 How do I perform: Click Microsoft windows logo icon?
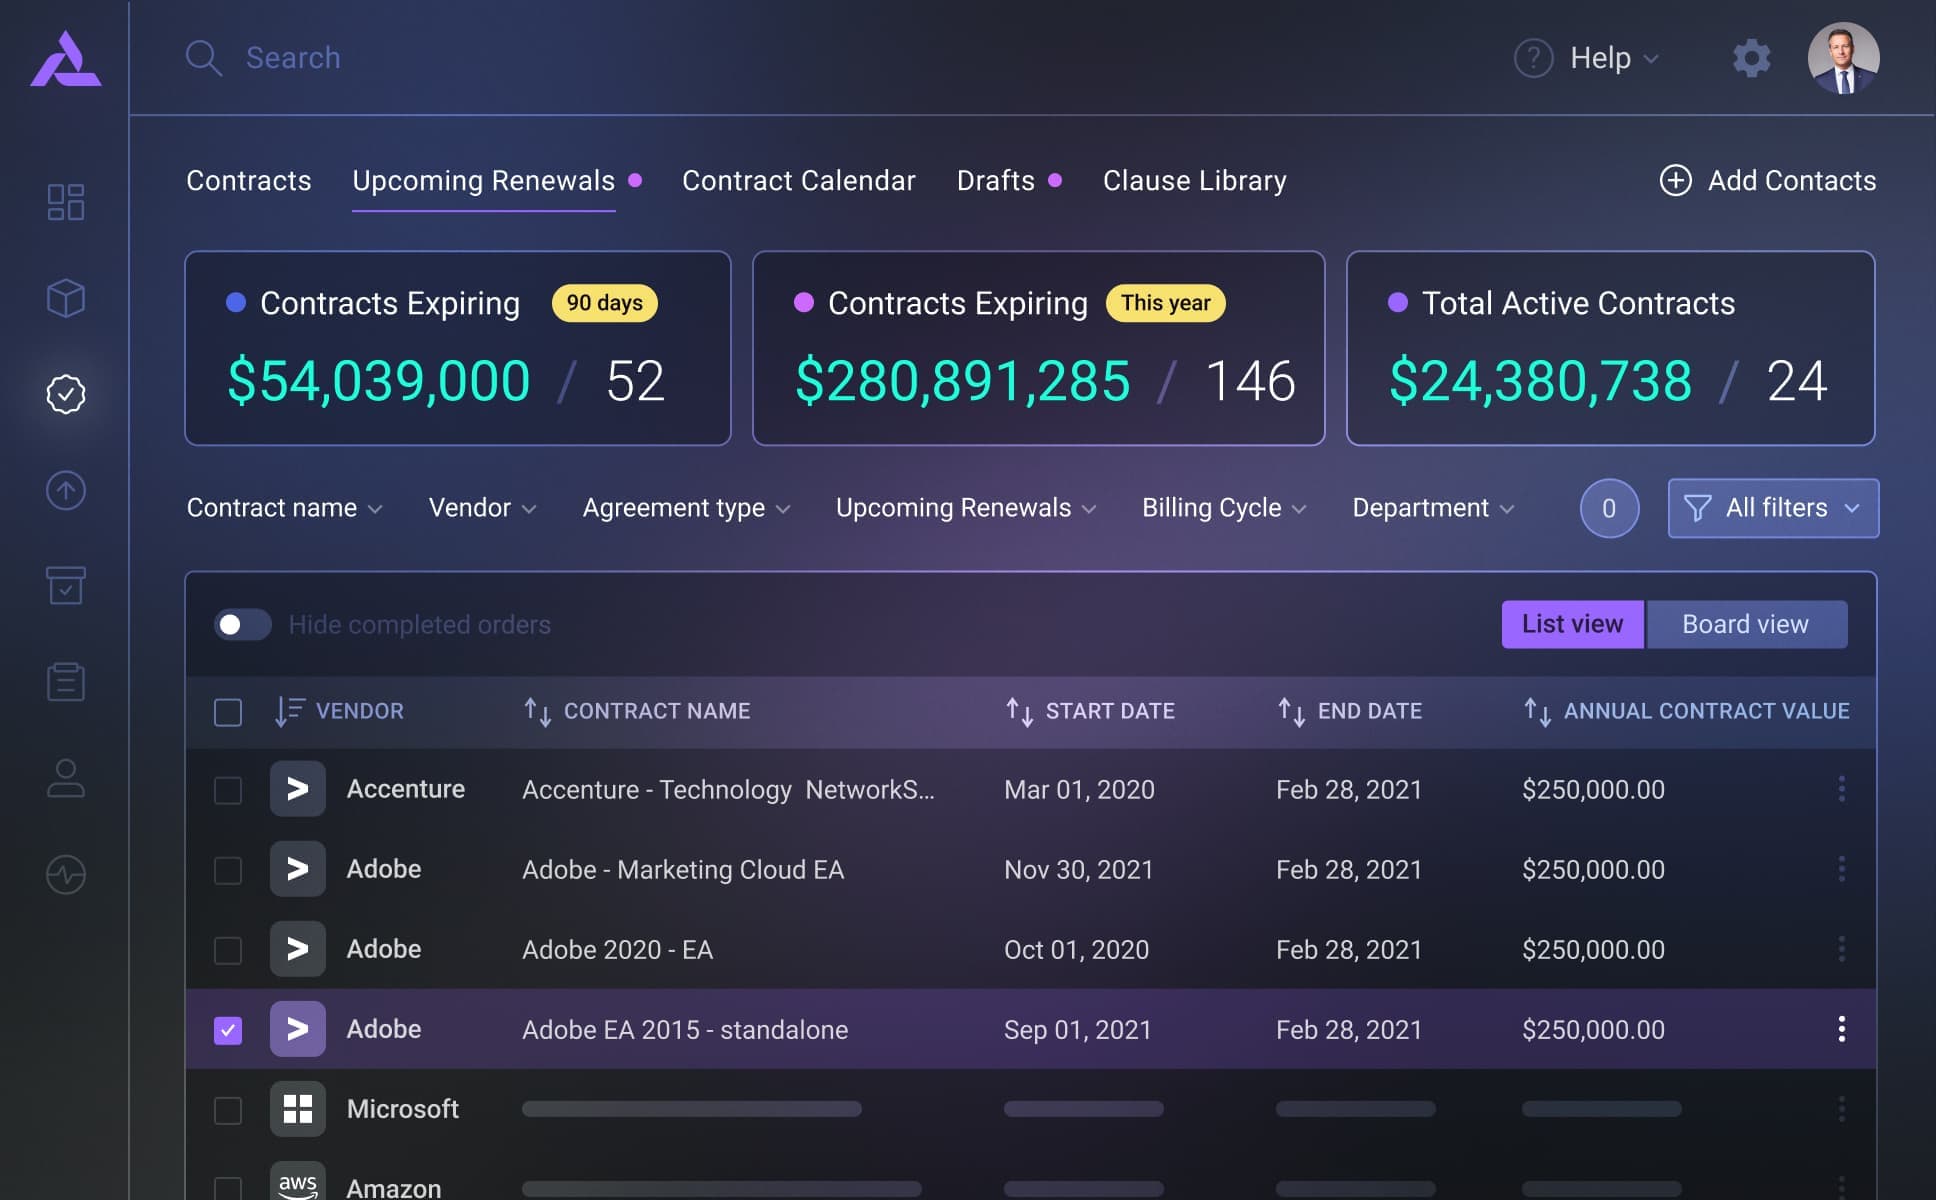click(297, 1109)
